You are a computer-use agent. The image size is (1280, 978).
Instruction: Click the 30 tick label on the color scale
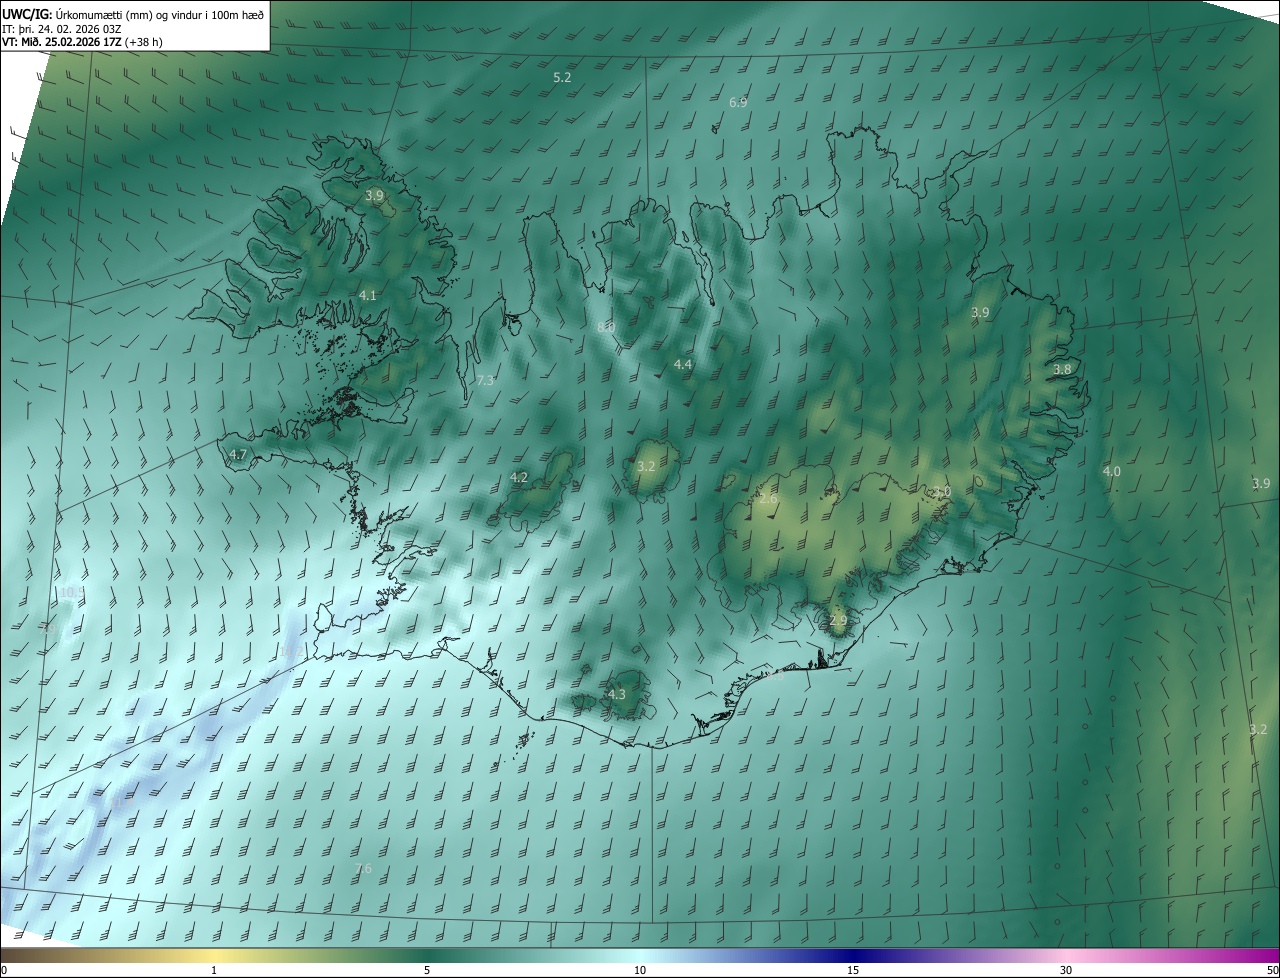point(1066,970)
